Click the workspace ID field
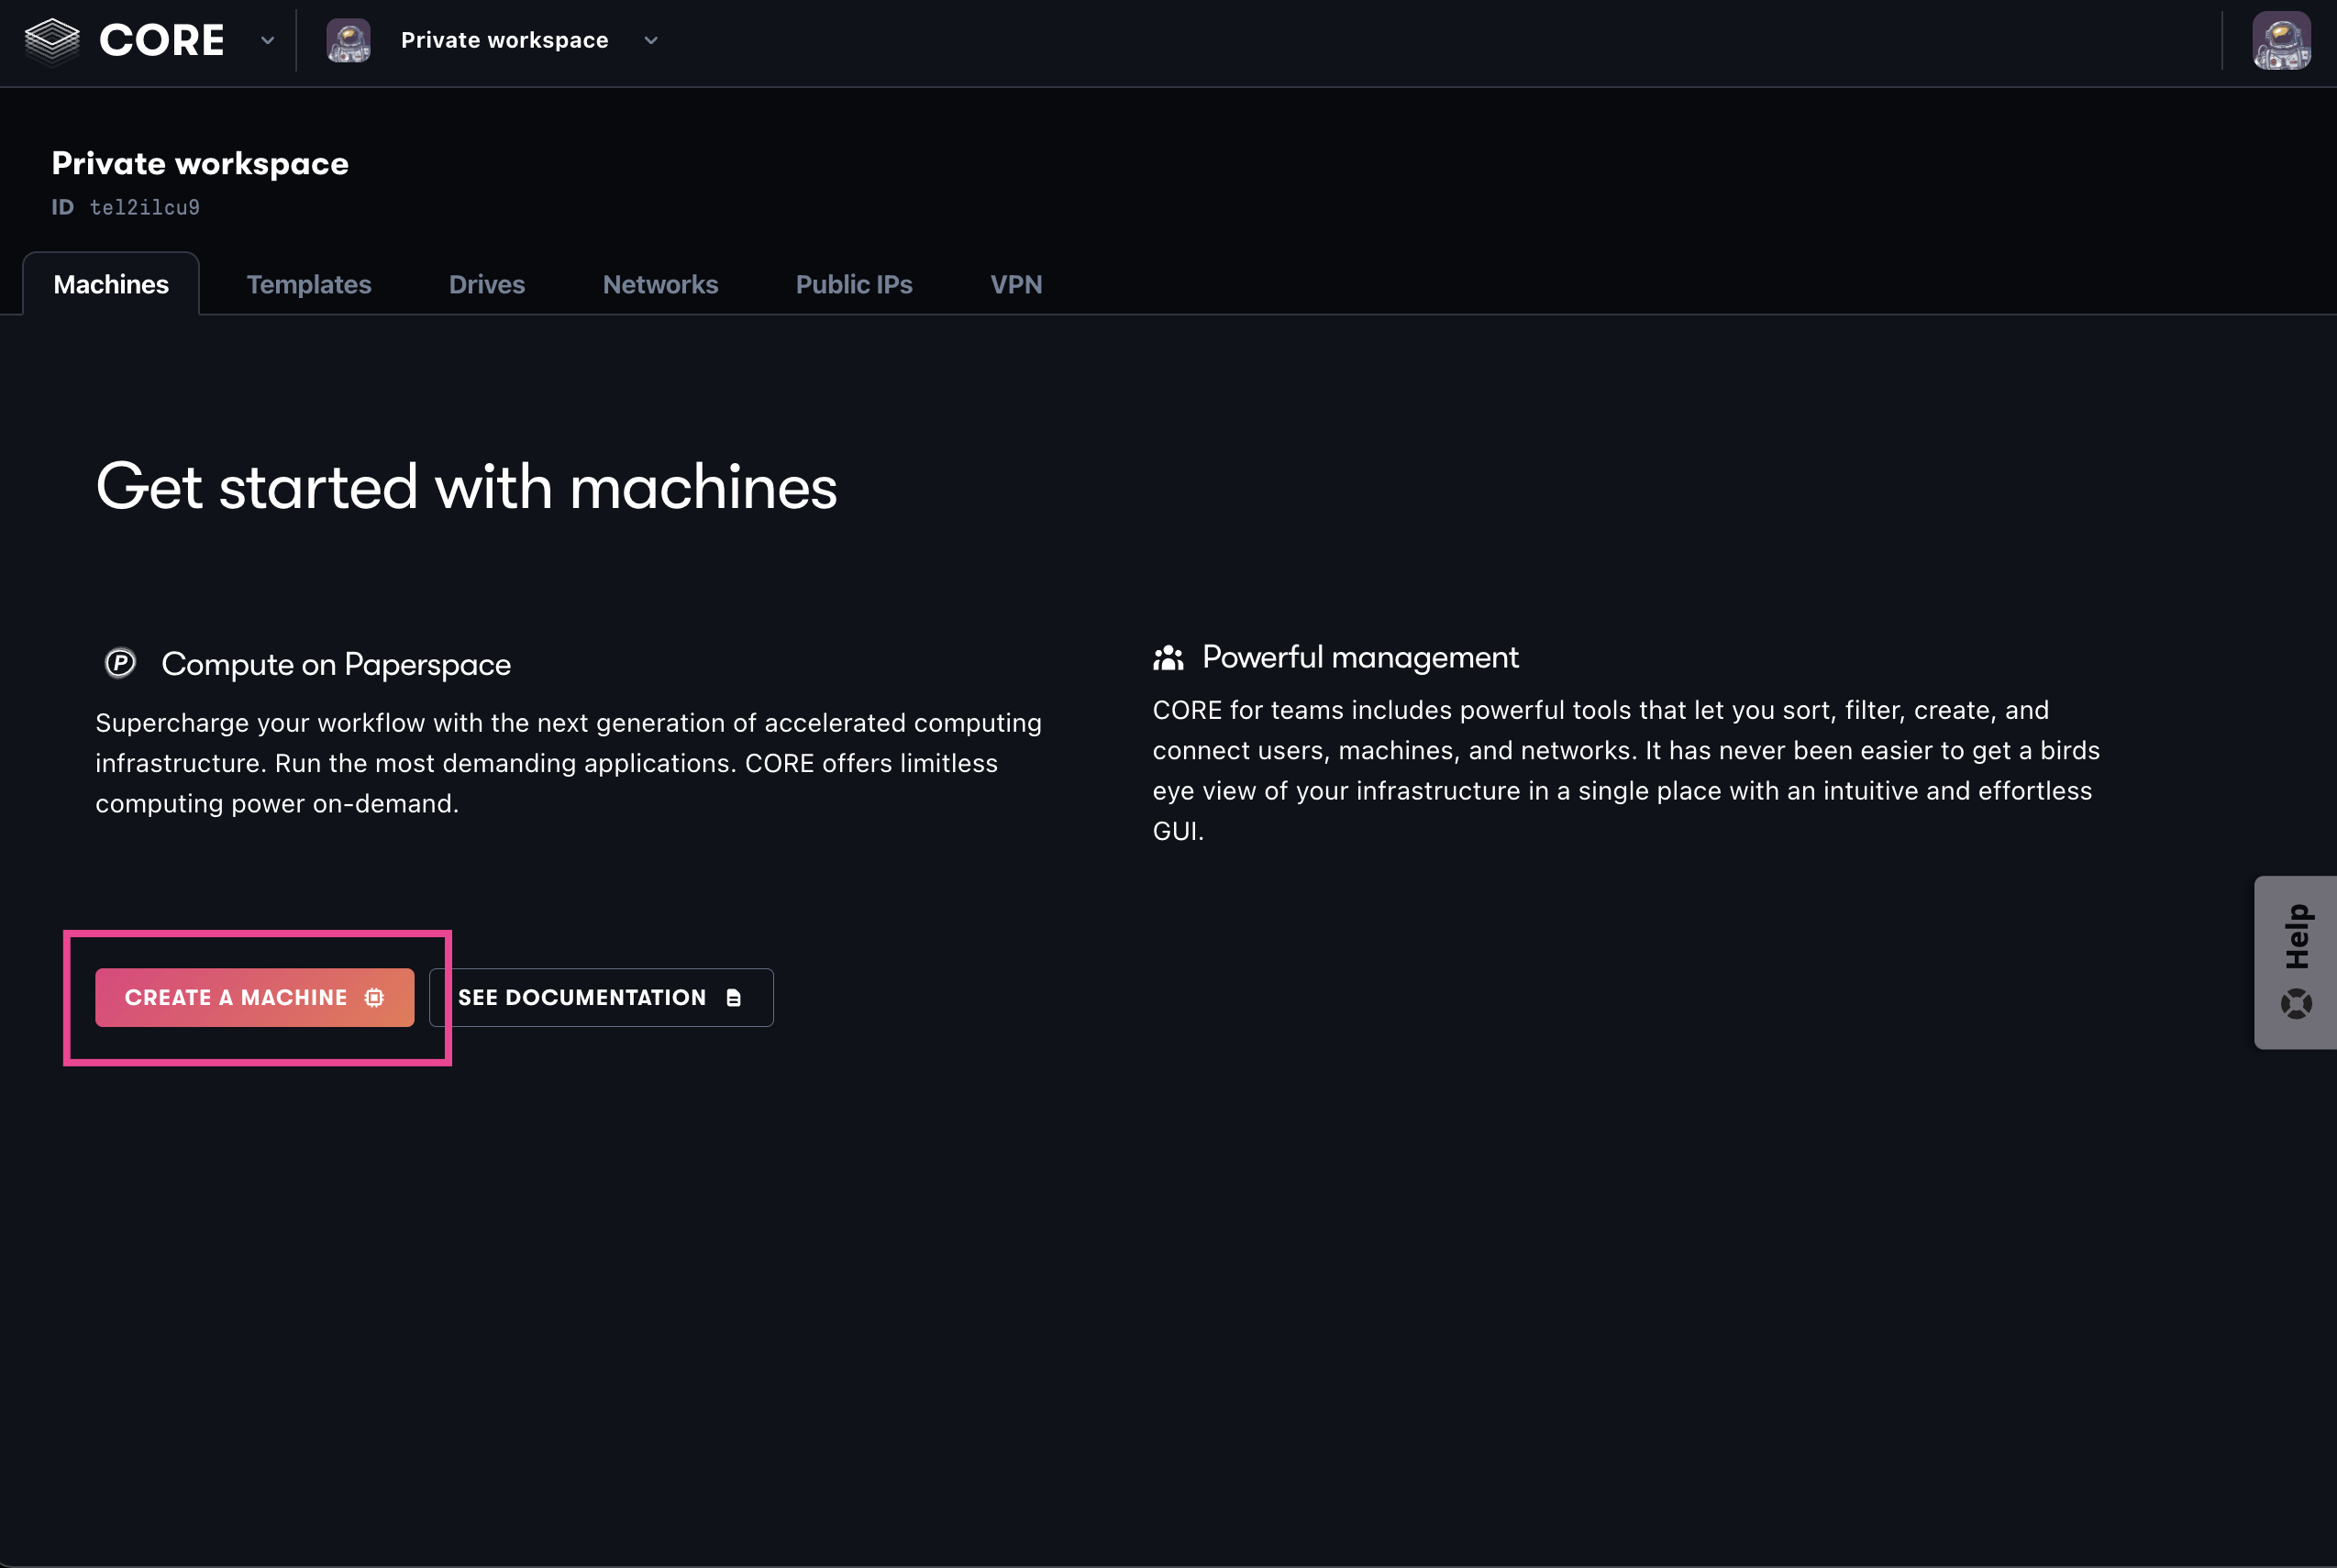The width and height of the screenshot is (2337, 1568). pos(144,206)
